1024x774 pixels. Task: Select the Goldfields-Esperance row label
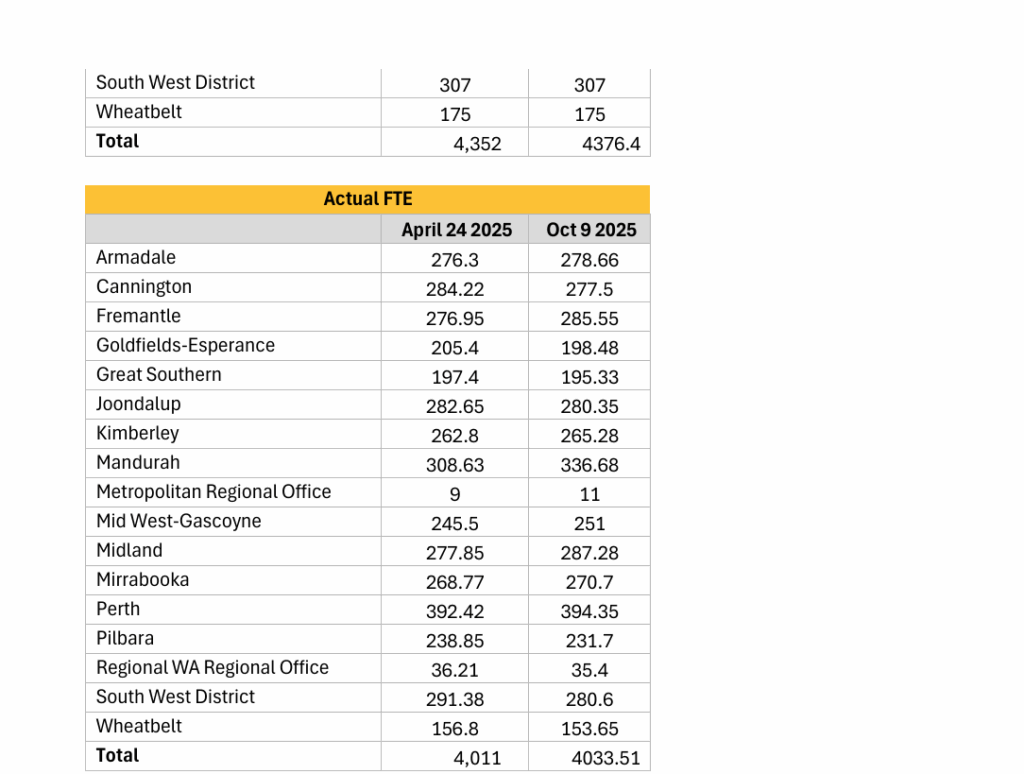185,345
